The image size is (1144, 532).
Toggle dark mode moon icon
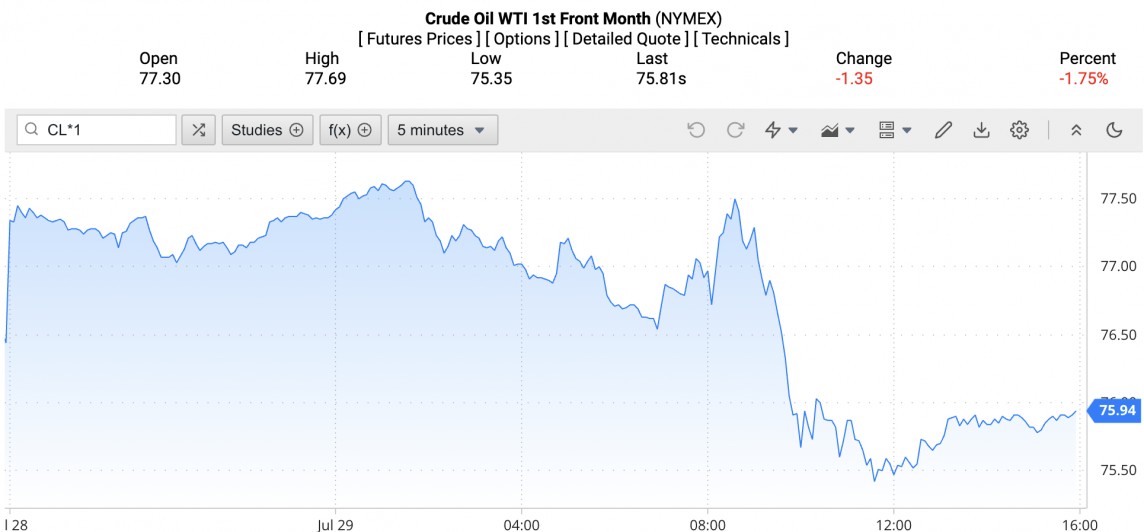coord(1114,130)
